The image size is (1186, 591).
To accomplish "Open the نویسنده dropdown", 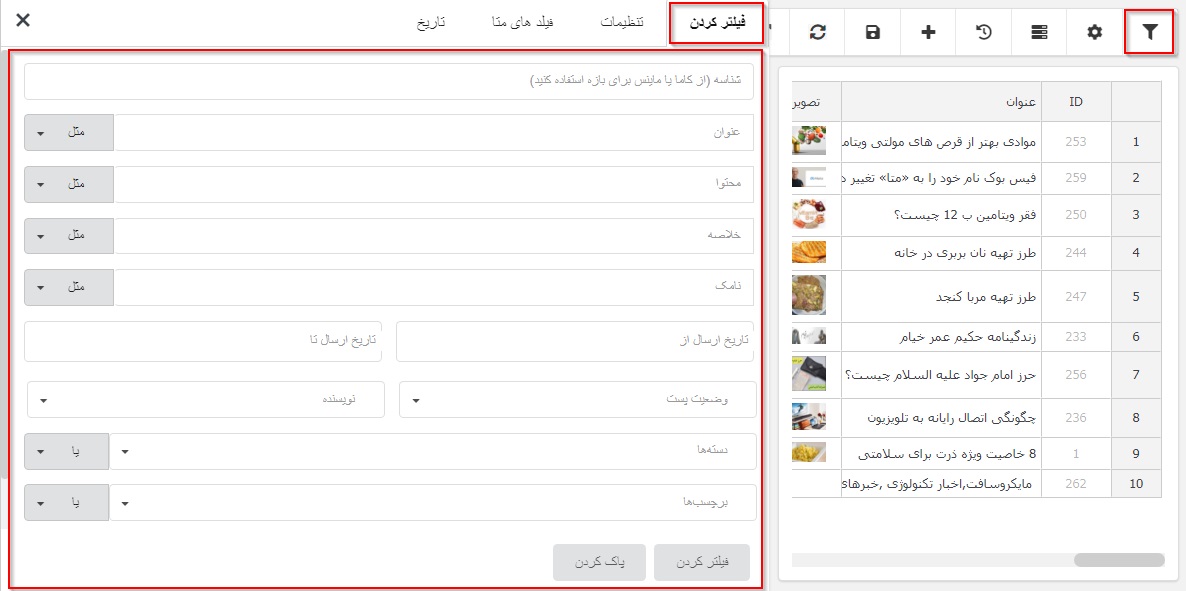I will coord(205,400).
